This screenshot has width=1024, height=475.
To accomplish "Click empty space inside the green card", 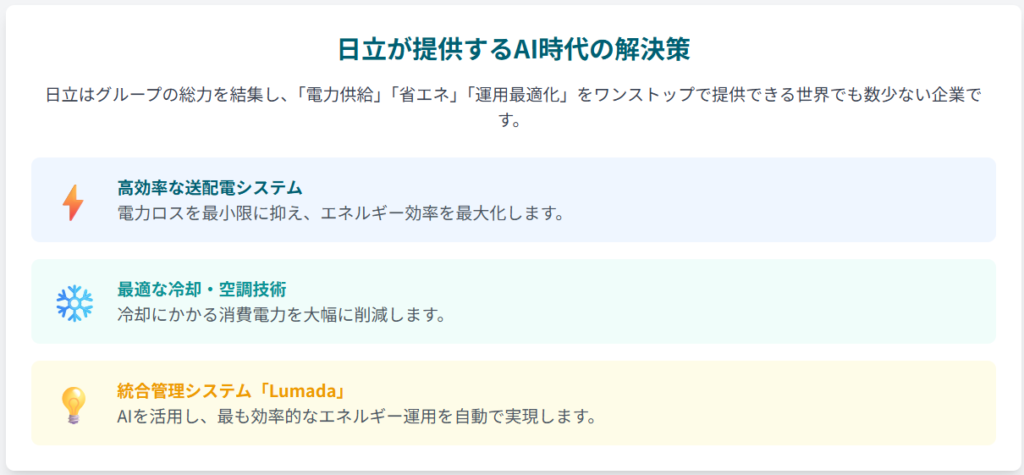I will point(800,302).
